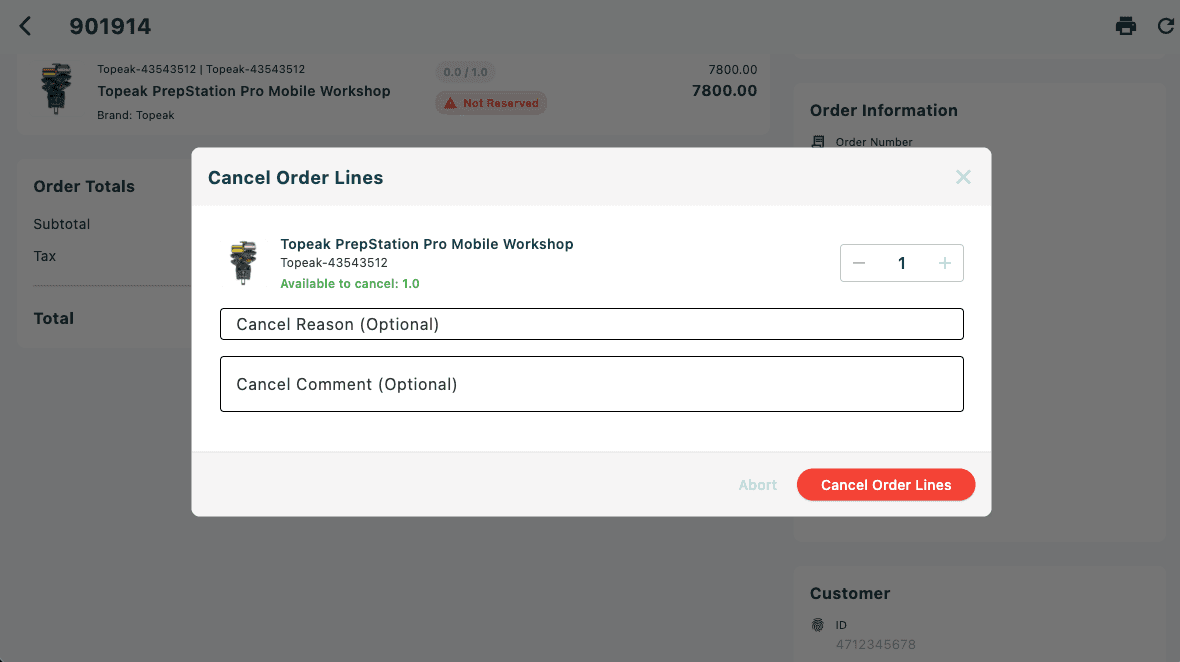Click the product thumbnail in the order line
Screen dimensions: 1180x662
(56, 89)
